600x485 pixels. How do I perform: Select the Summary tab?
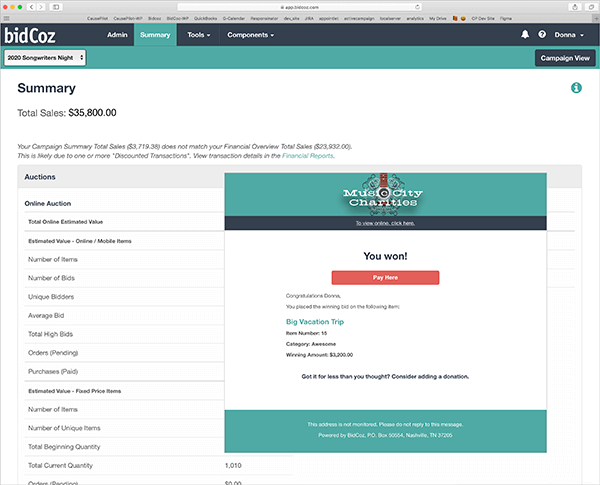(x=155, y=35)
